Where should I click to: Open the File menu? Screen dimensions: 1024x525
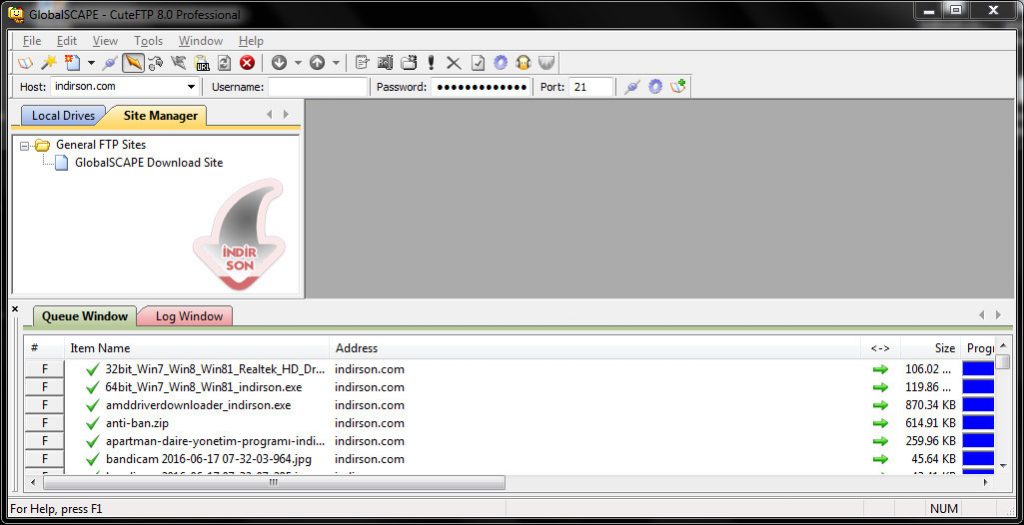click(x=32, y=40)
